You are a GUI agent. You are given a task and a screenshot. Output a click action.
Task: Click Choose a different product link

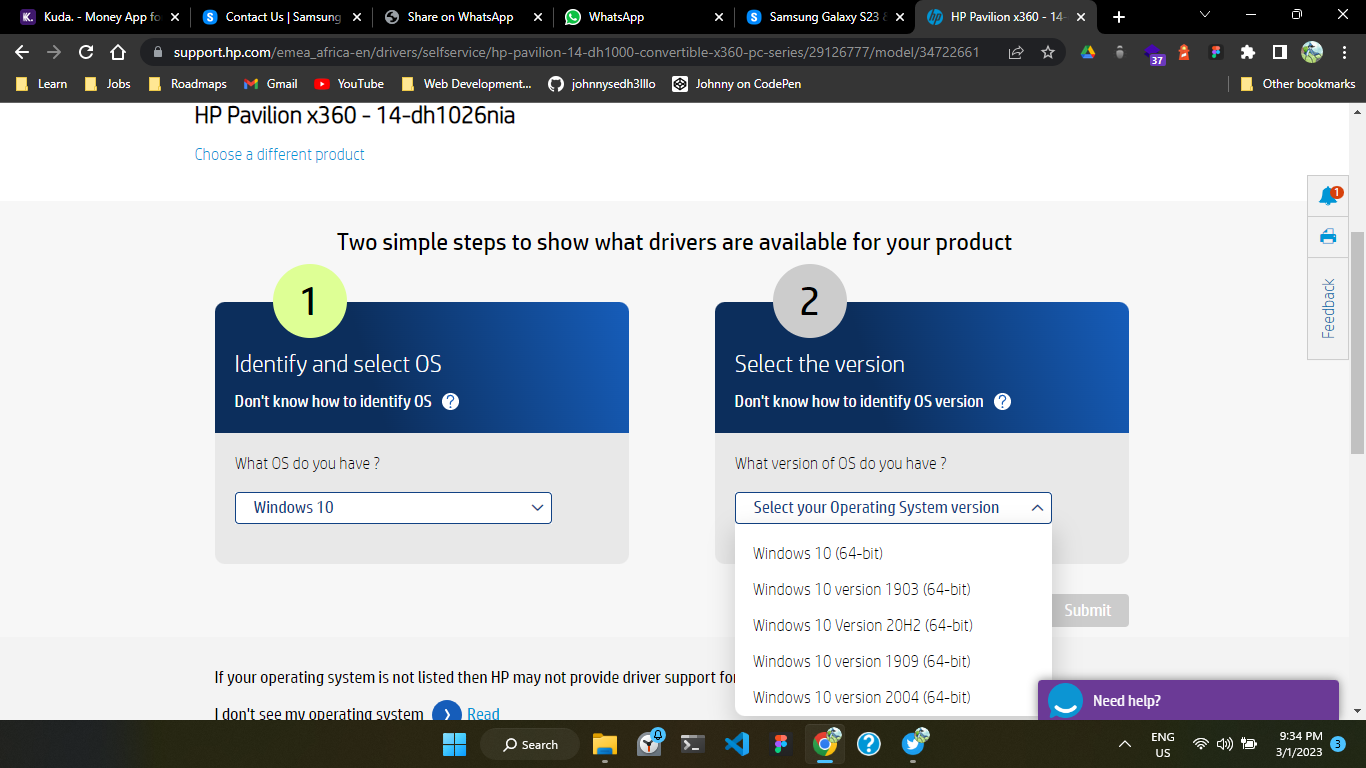279,154
